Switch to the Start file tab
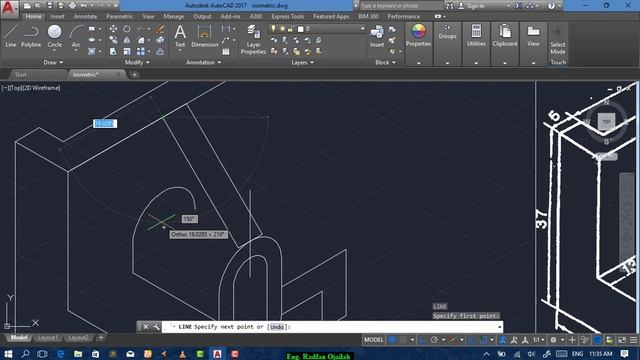640x360 pixels. pos(20,75)
